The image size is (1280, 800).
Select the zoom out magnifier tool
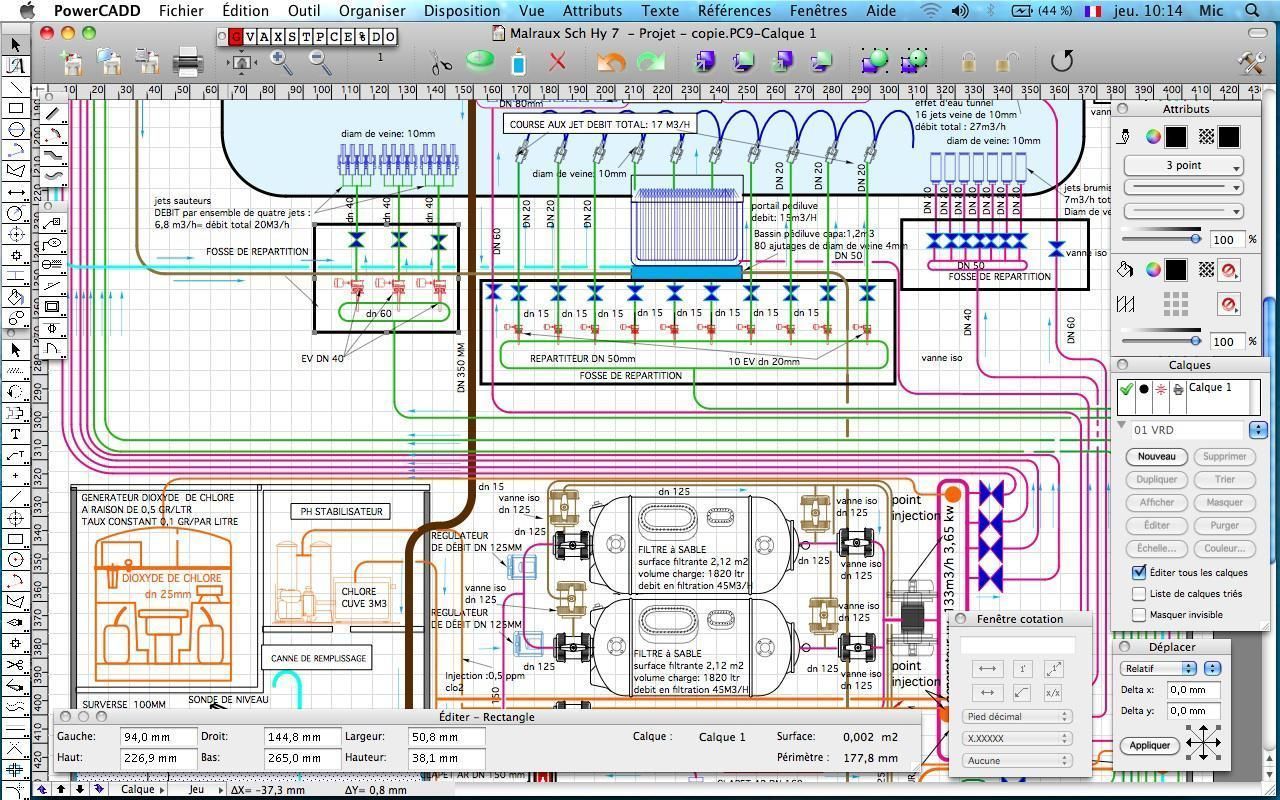coord(320,62)
